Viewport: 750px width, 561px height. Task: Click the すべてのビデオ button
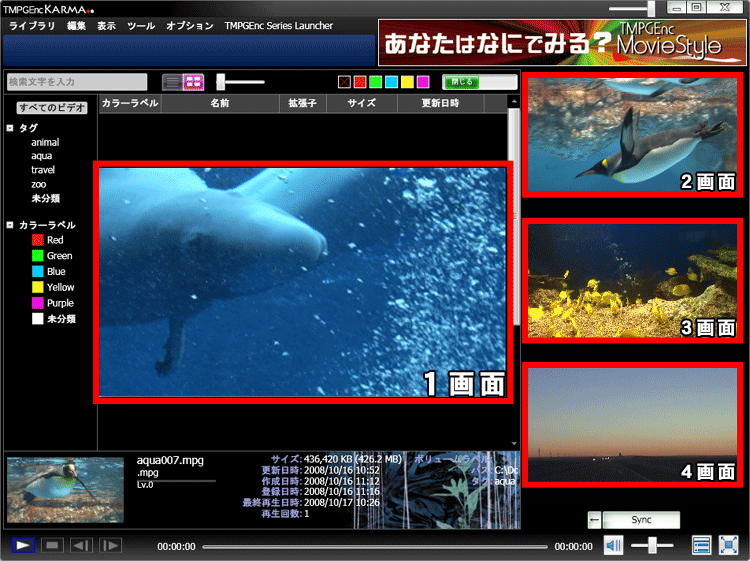tap(52, 107)
